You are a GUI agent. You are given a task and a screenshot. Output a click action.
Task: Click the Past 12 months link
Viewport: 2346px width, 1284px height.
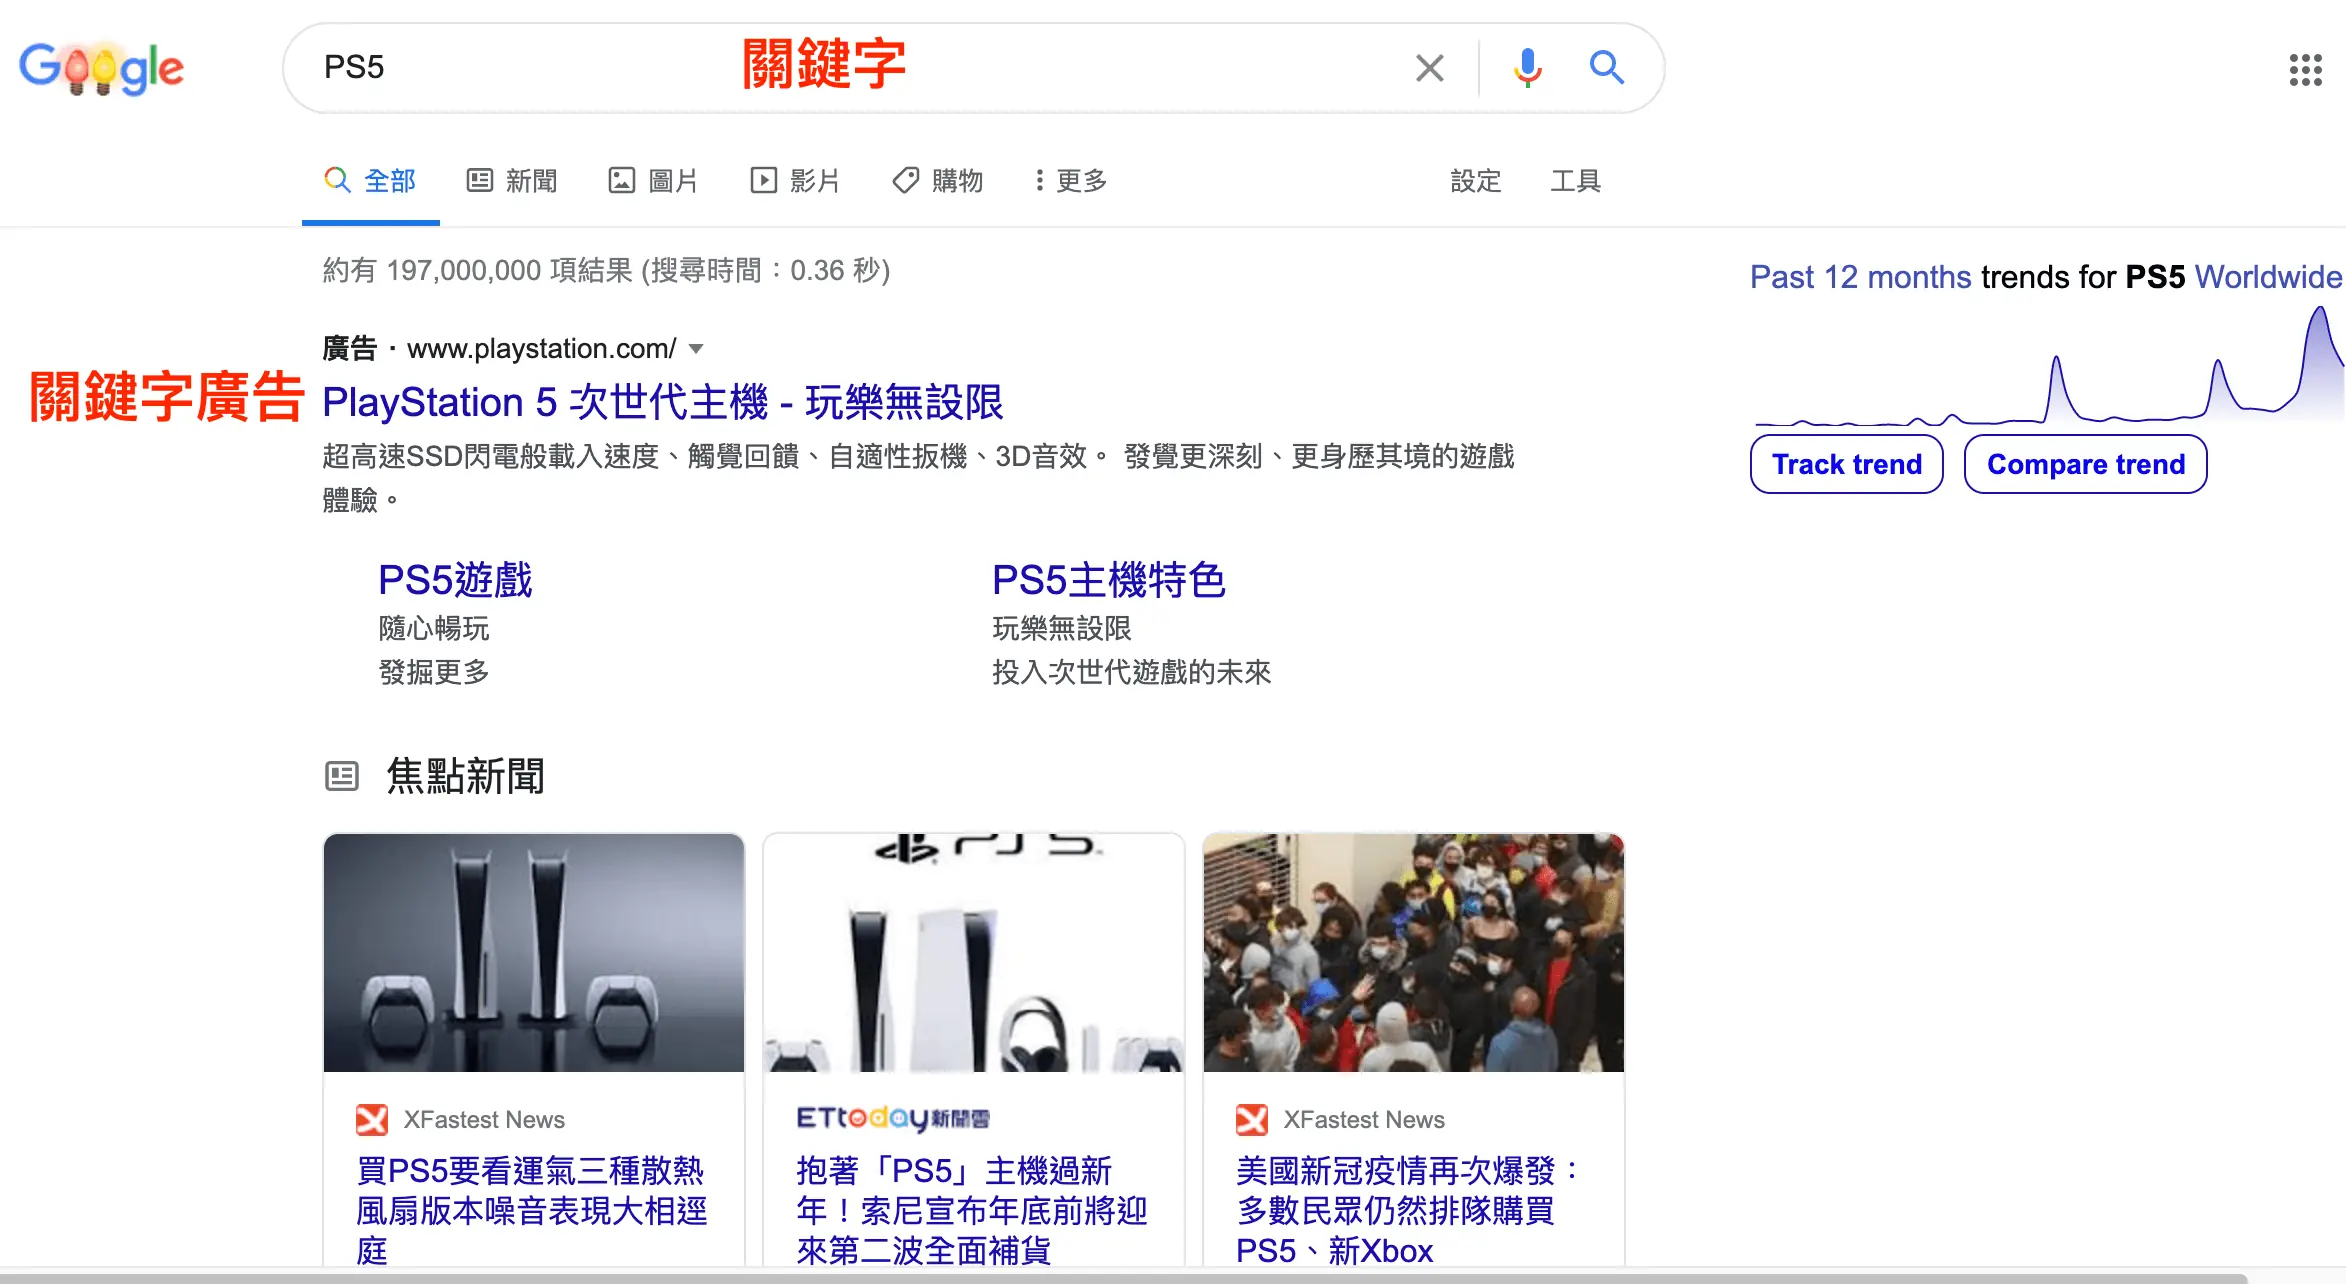[x=1860, y=277]
